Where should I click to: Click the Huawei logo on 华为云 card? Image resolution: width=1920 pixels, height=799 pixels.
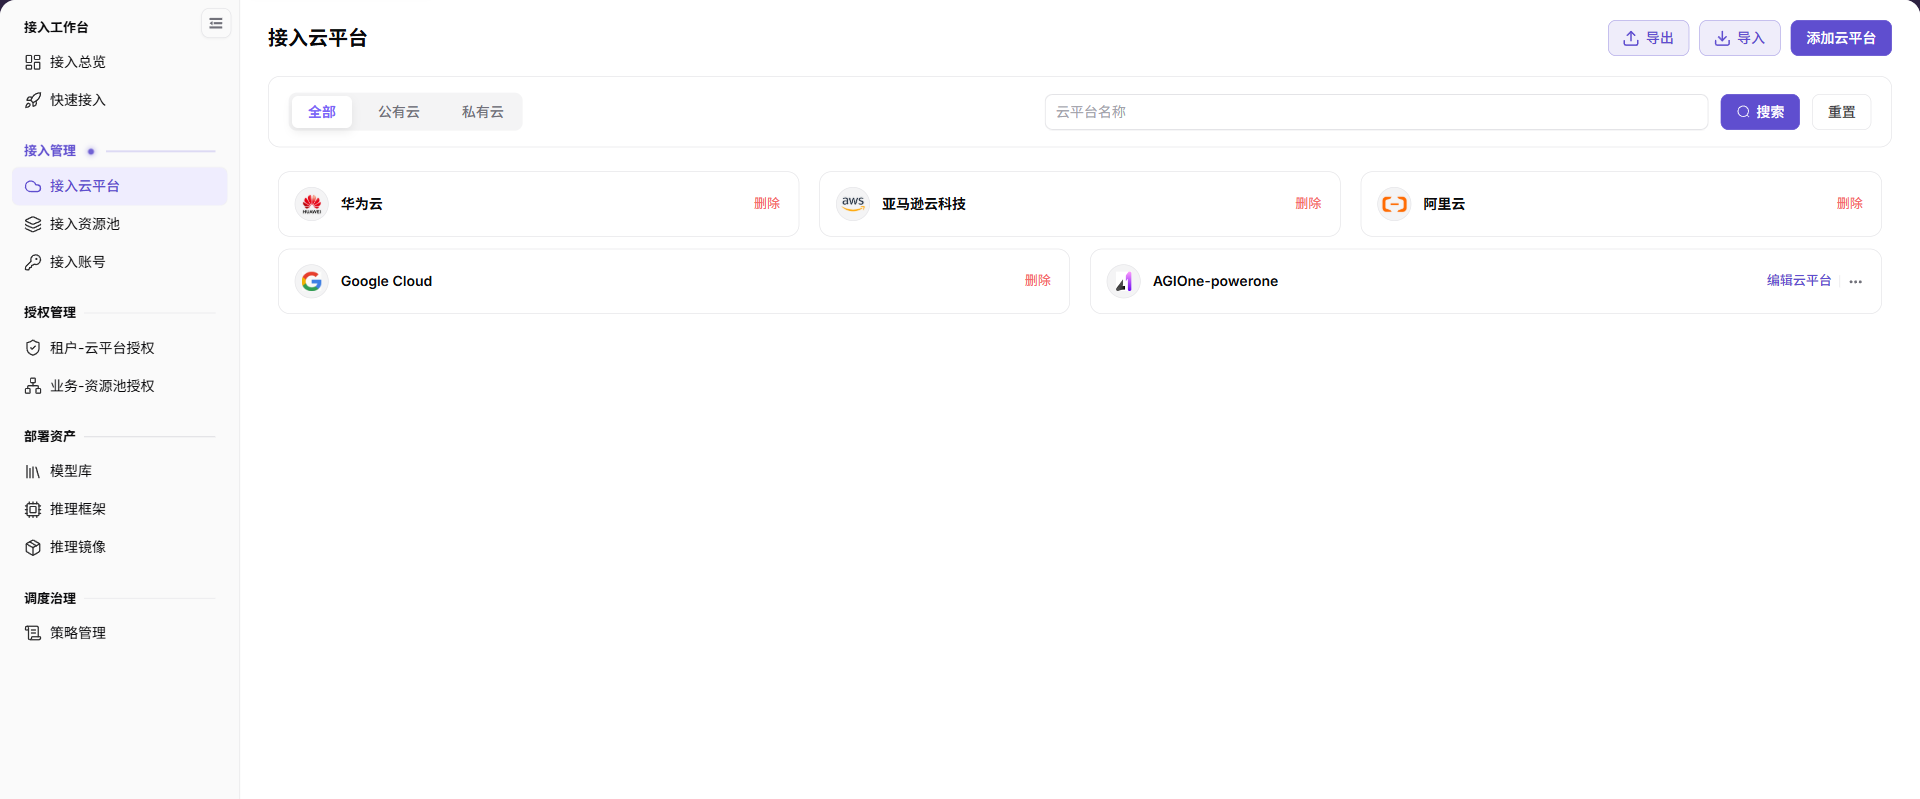(312, 204)
